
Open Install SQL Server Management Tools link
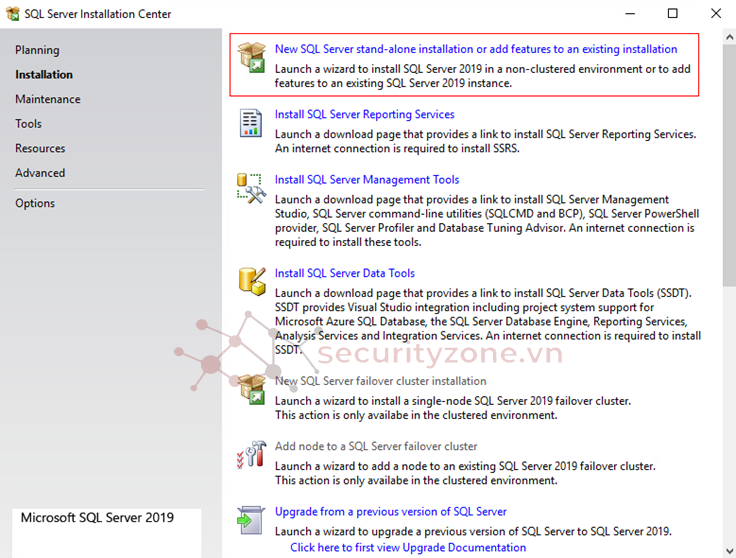[x=367, y=180]
